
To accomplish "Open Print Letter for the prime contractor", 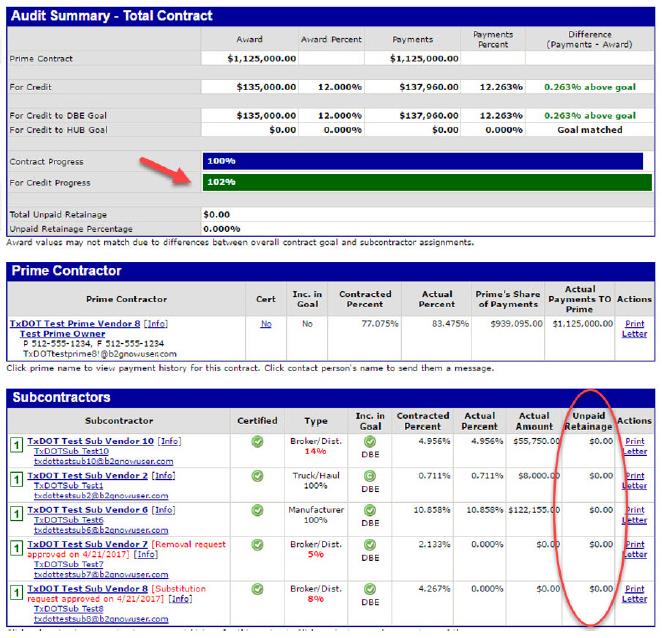I will click(634, 329).
